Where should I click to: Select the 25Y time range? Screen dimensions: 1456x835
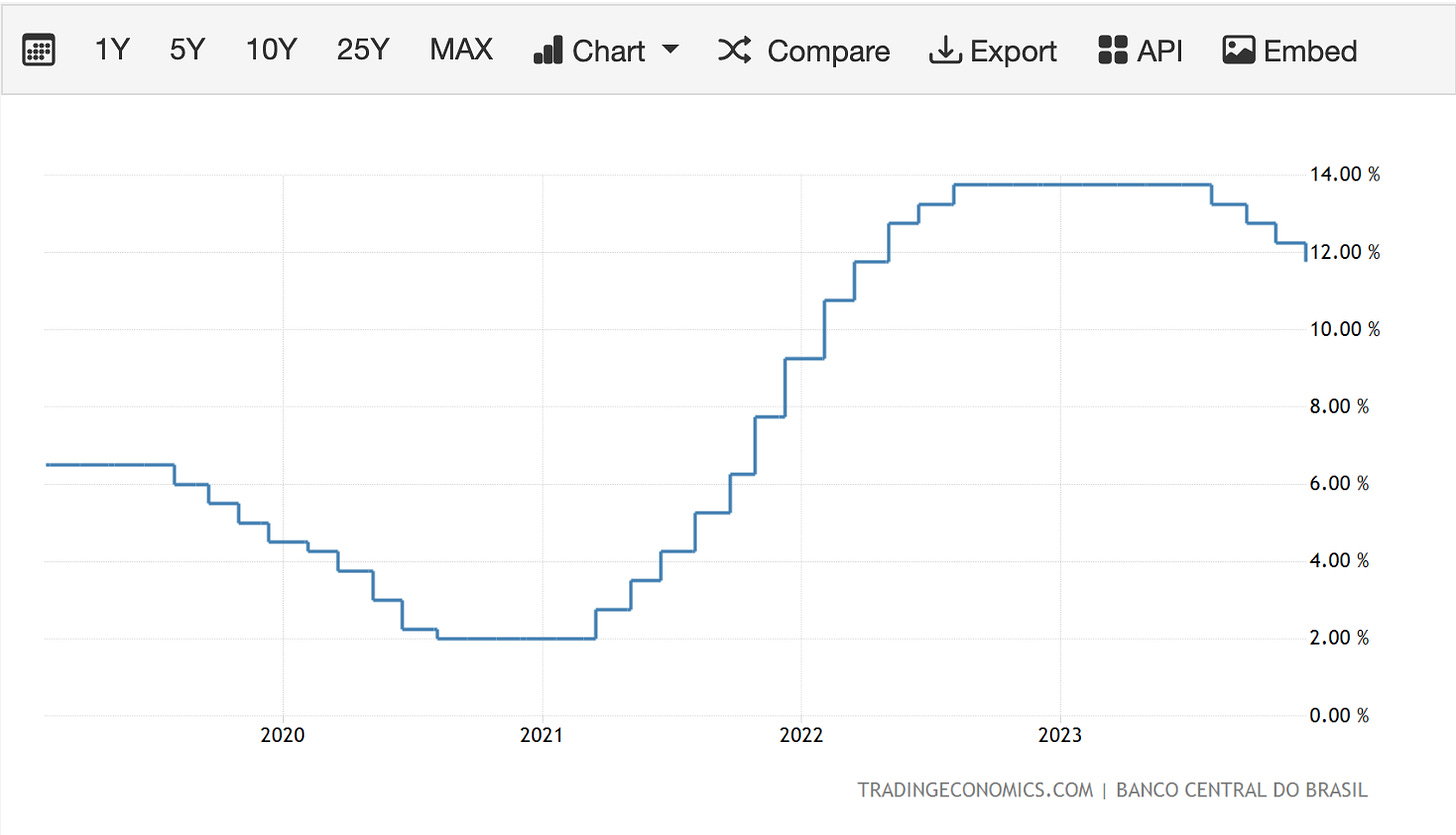coord(361,50)
